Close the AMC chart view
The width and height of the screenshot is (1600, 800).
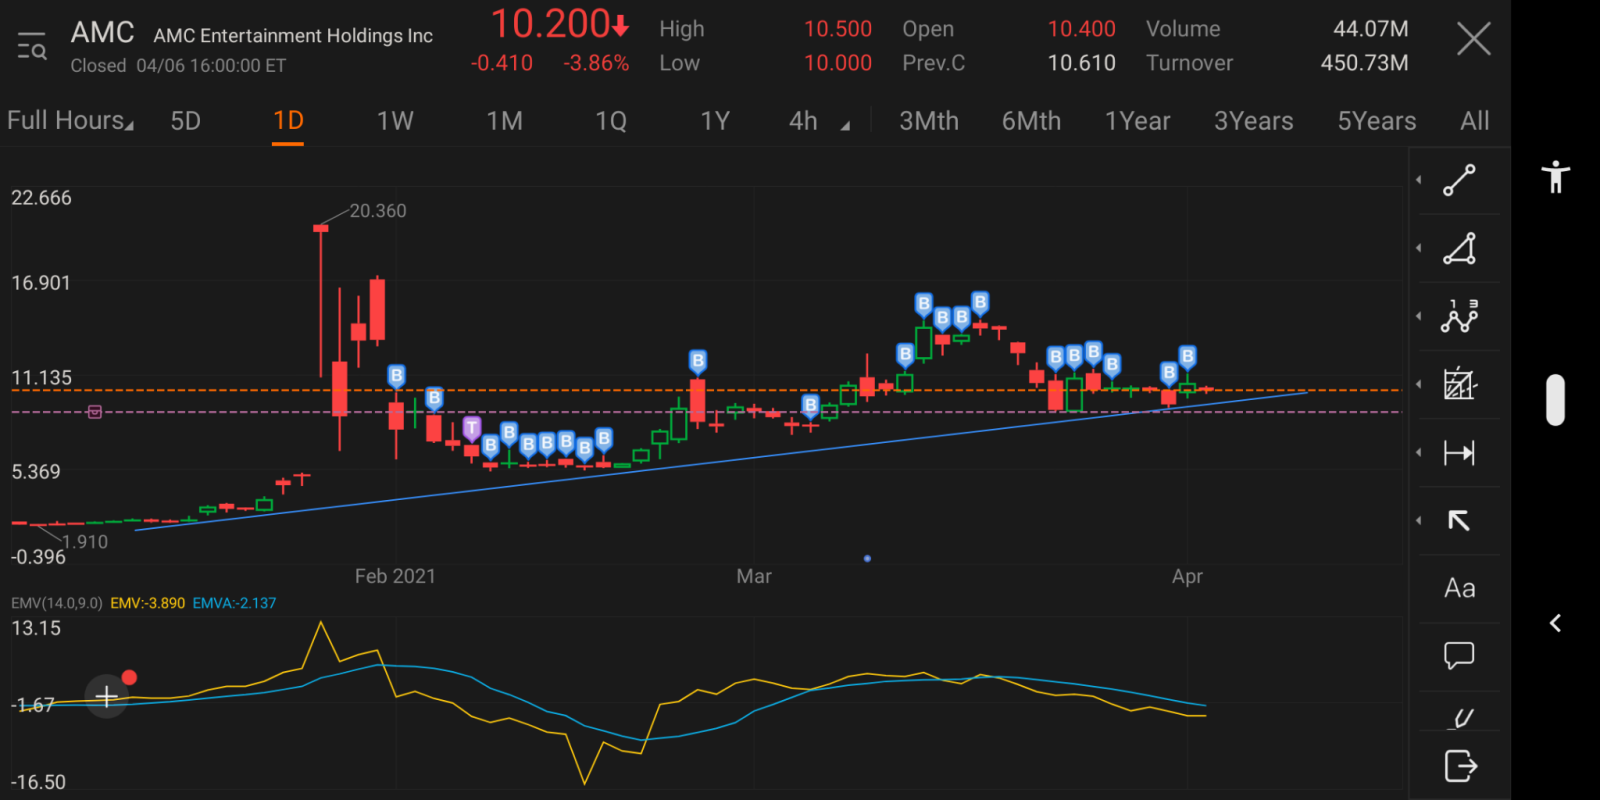pos(1473,40)
